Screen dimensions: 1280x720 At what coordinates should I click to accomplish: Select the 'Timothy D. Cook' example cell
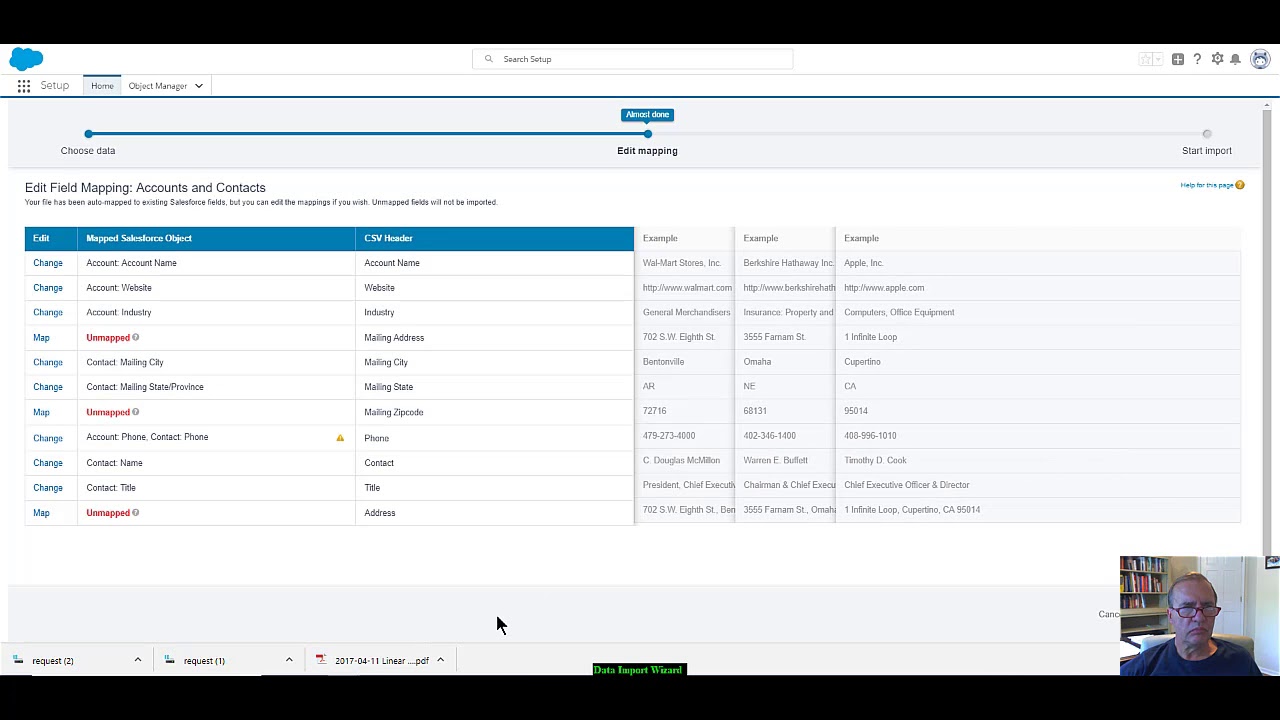1038,461
